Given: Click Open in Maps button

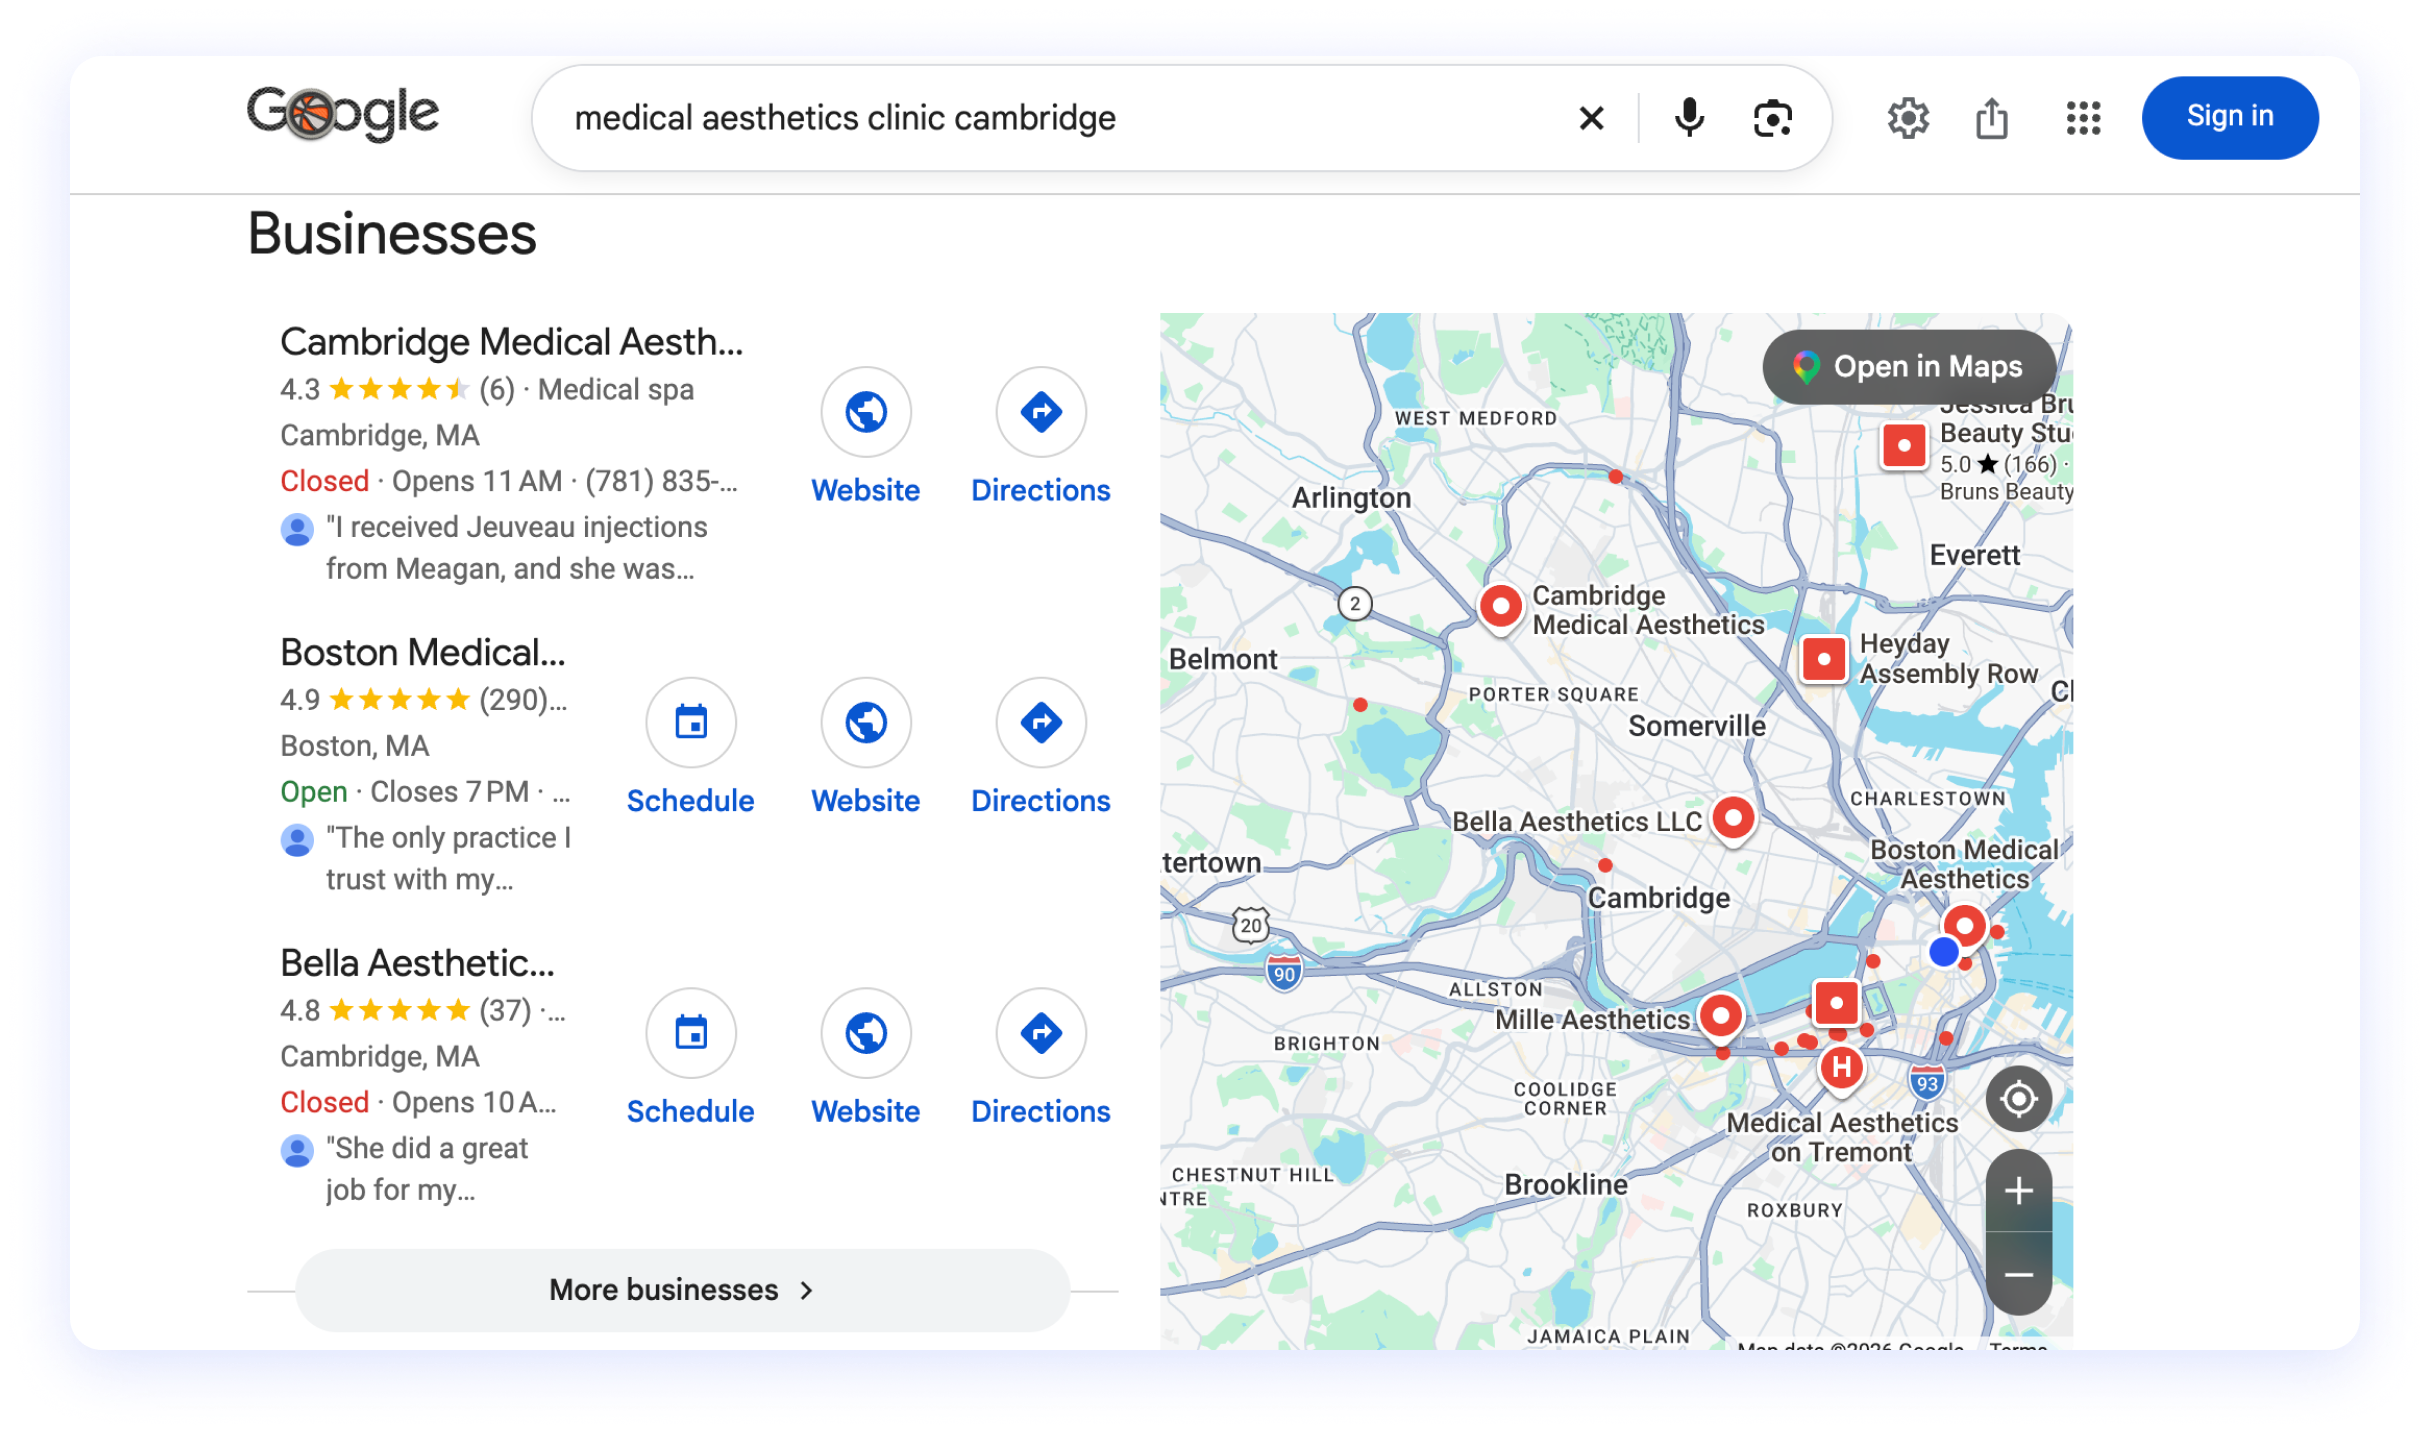Looking at the screenshot, I should (1907, 367).
